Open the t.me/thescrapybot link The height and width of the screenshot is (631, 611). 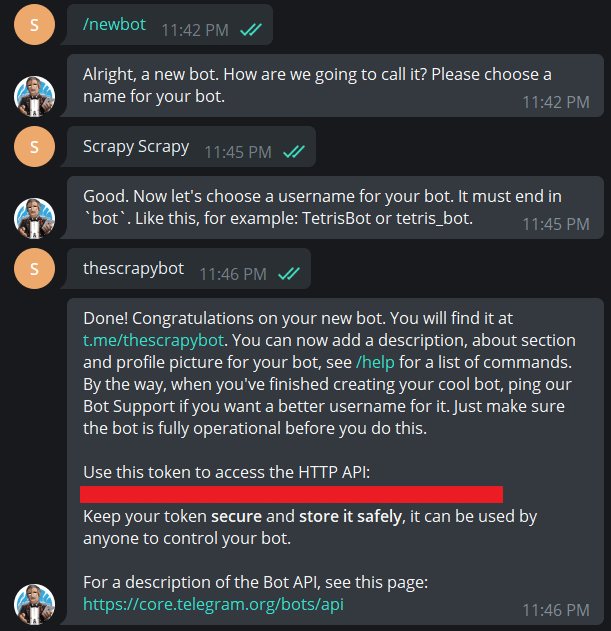pyautogui.click(x=156, y=339)
